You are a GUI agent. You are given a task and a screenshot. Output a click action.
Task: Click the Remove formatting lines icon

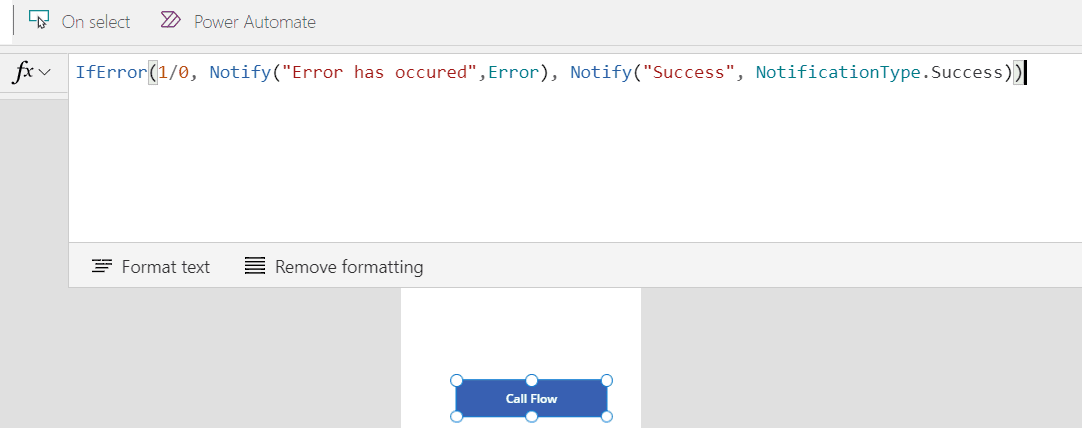point(255,266)
